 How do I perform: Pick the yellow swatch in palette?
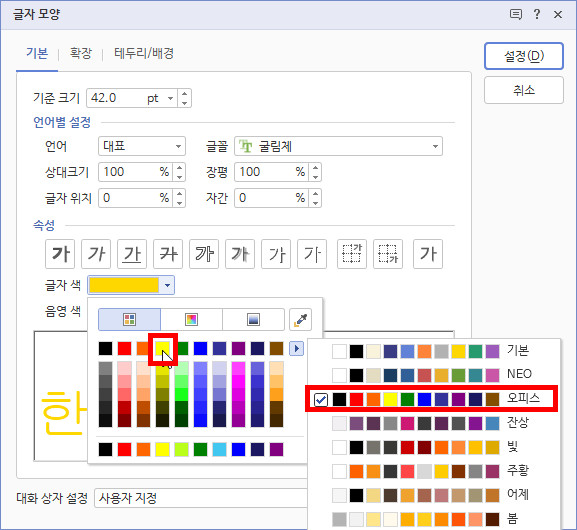tap(163, 349)
